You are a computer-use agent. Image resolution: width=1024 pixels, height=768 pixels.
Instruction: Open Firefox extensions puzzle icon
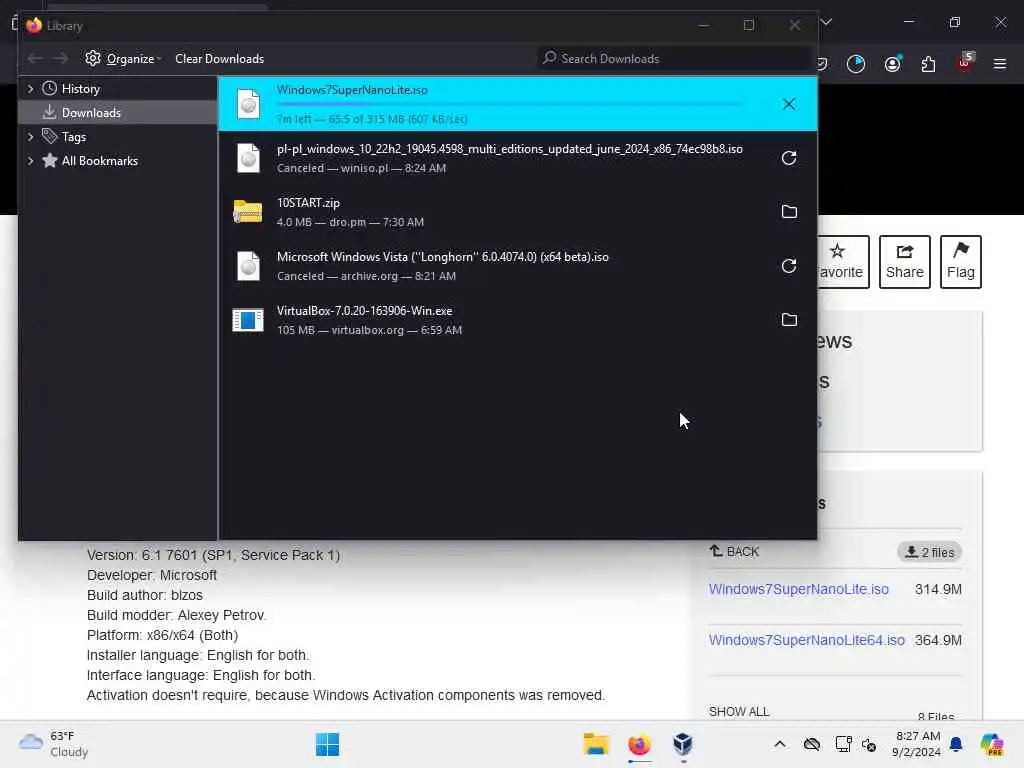(x=928, y=63)
